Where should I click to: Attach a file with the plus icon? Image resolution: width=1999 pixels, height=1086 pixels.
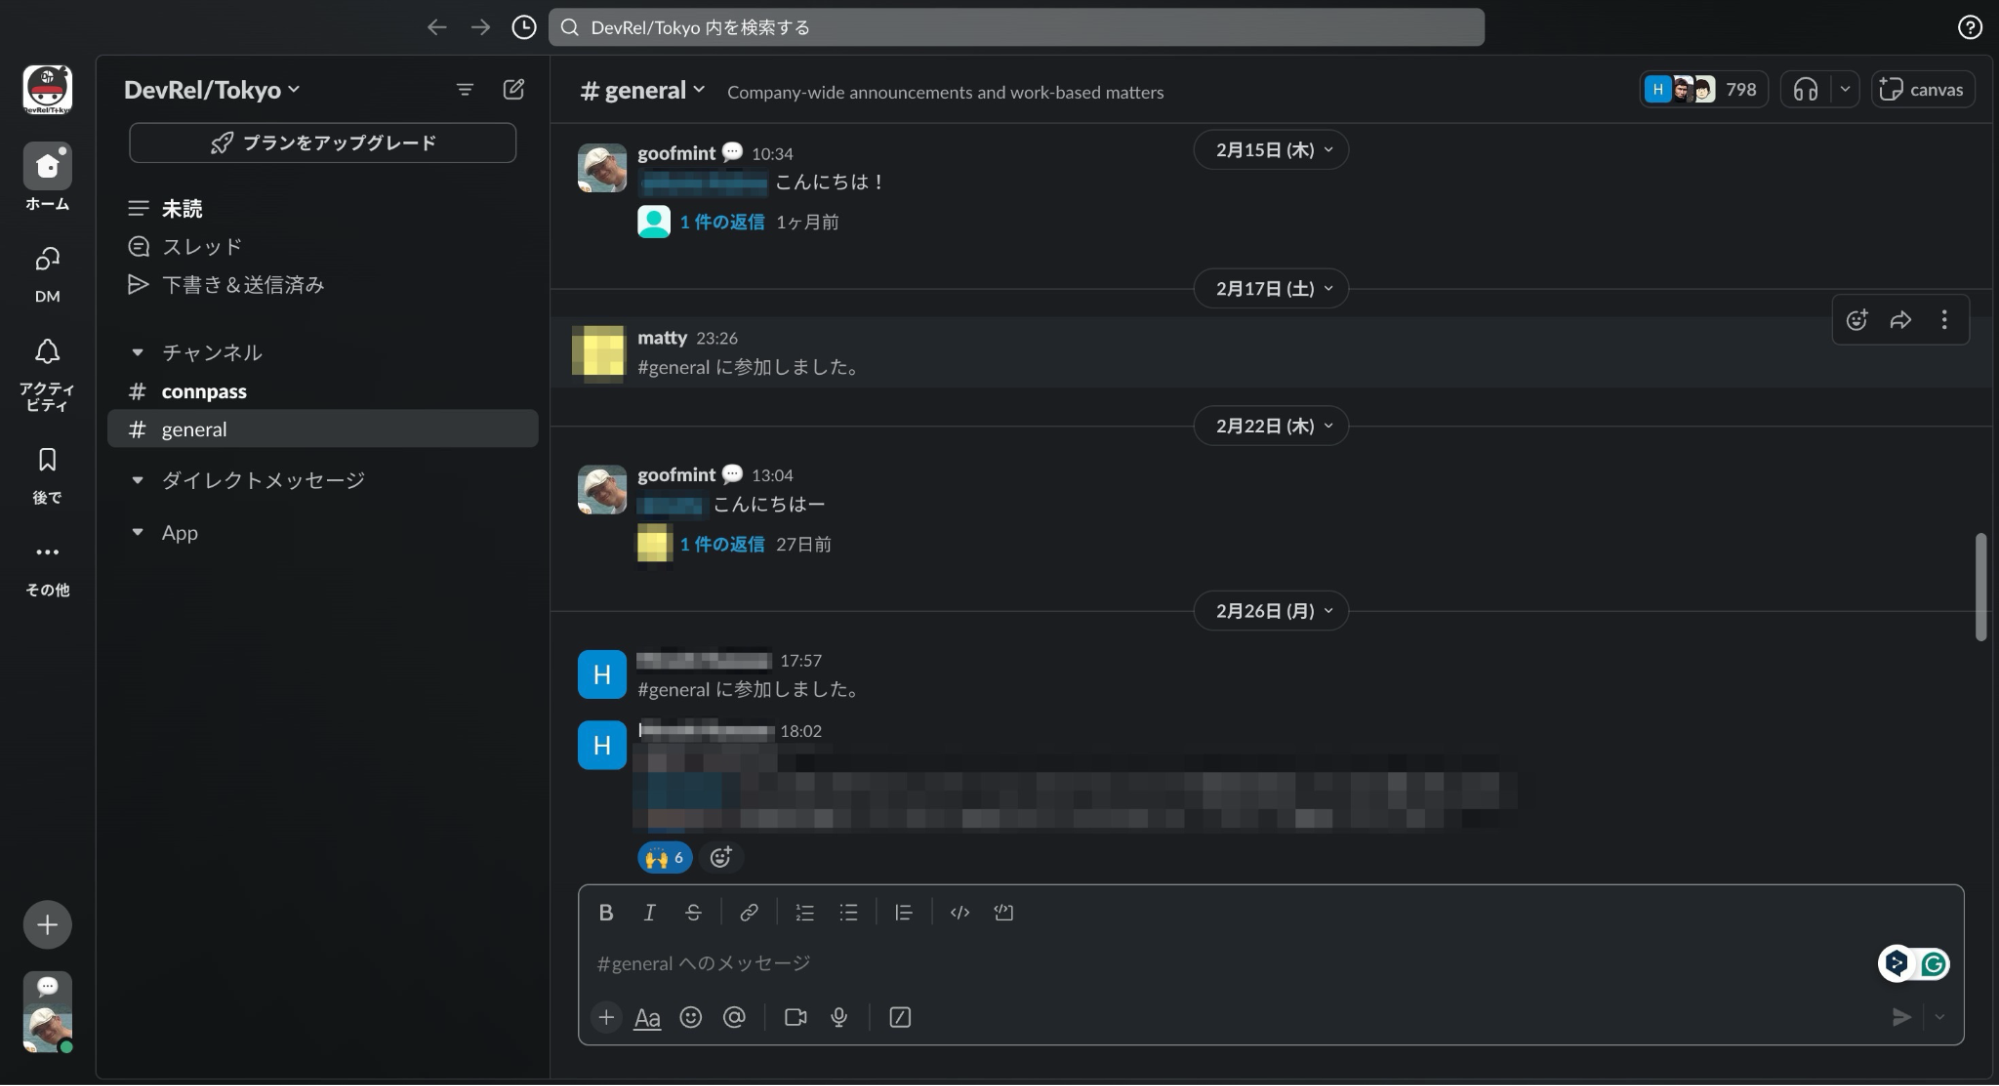pos(606,1018)
